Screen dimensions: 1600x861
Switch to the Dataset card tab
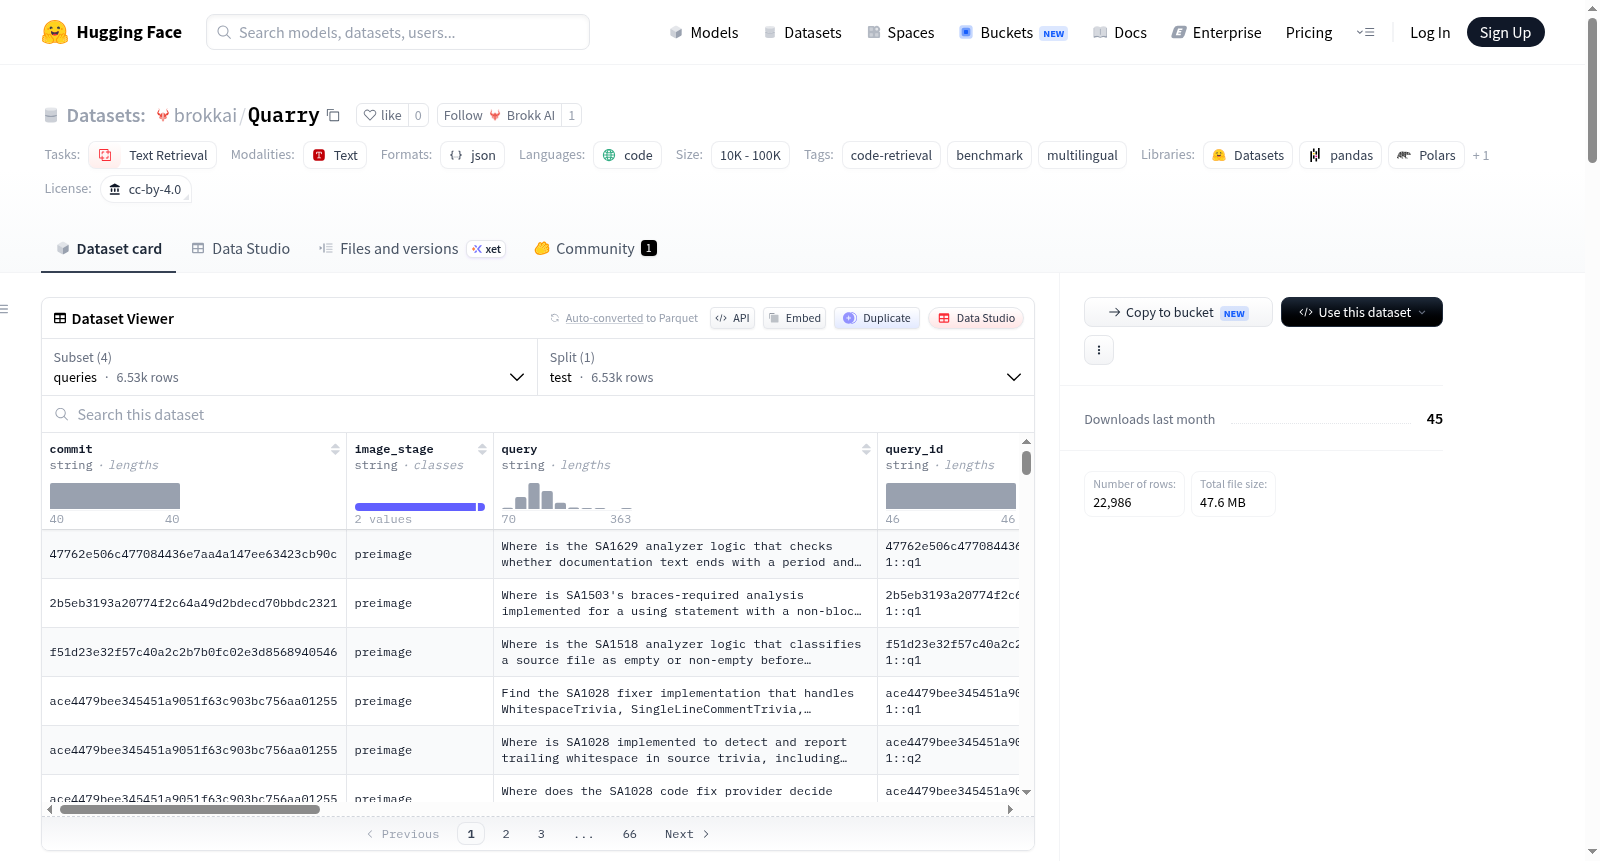(109, 248)
